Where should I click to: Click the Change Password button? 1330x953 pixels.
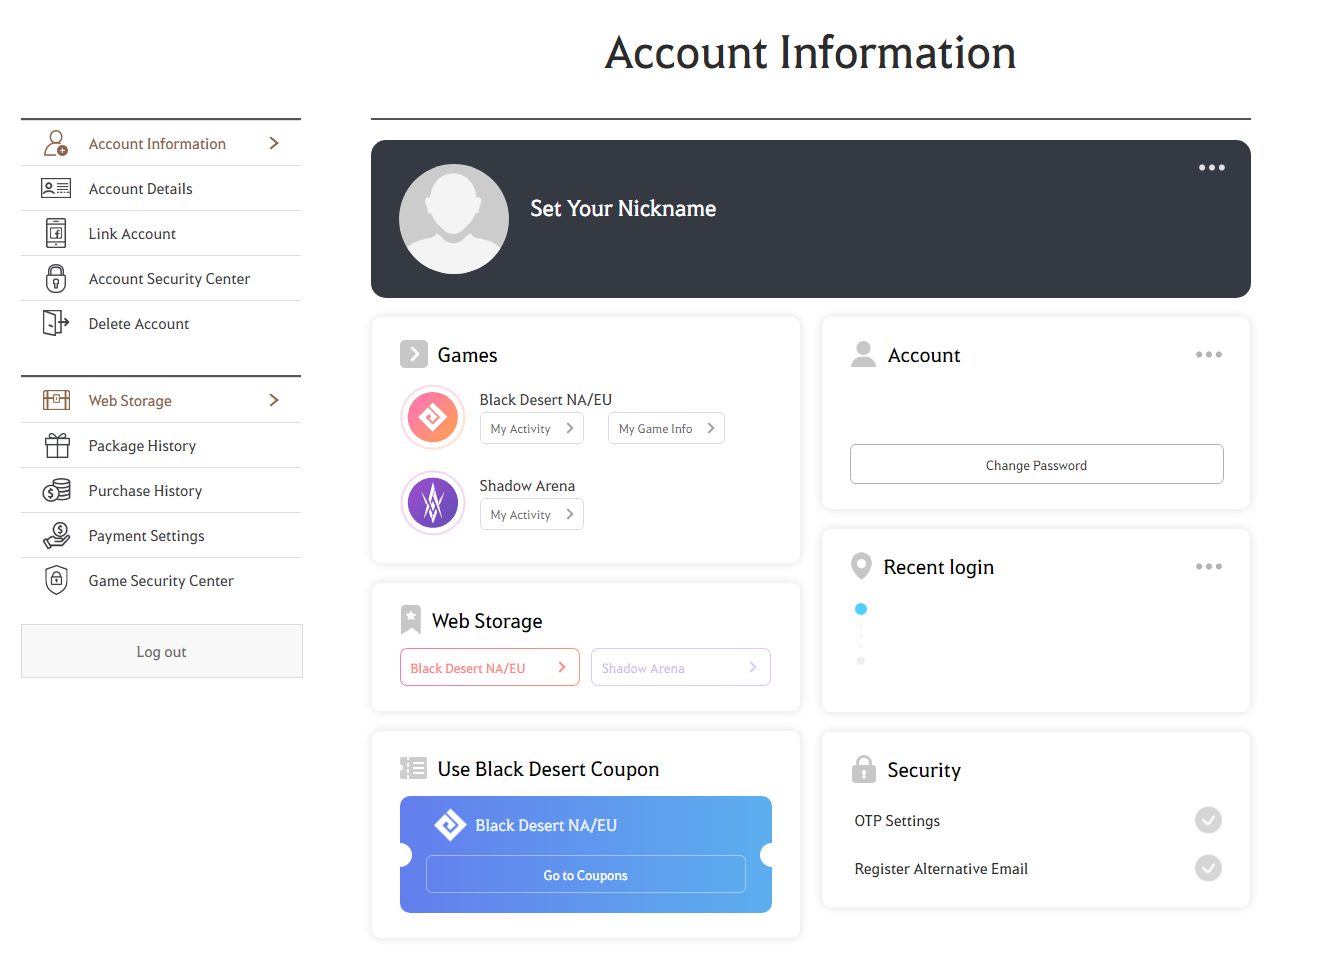(x=1036, y=464)
